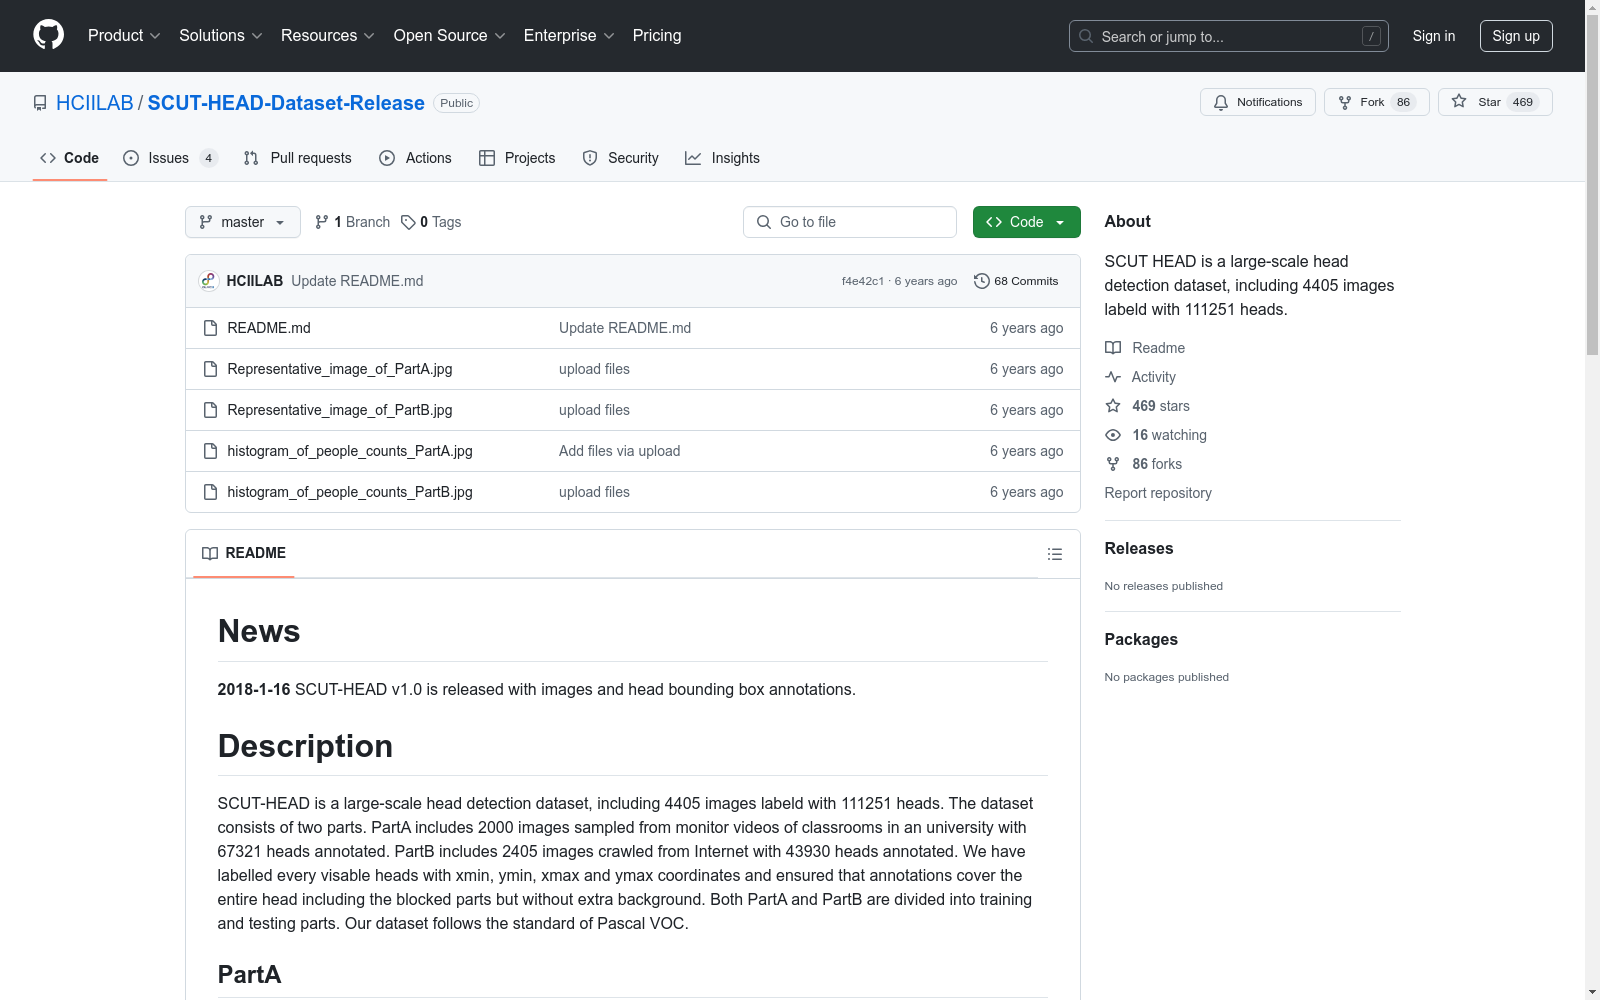Click file icon beside Representative_image_of_PartB.jpg
Viewport: 1600px width, 1000px height.
coord(210,410)
